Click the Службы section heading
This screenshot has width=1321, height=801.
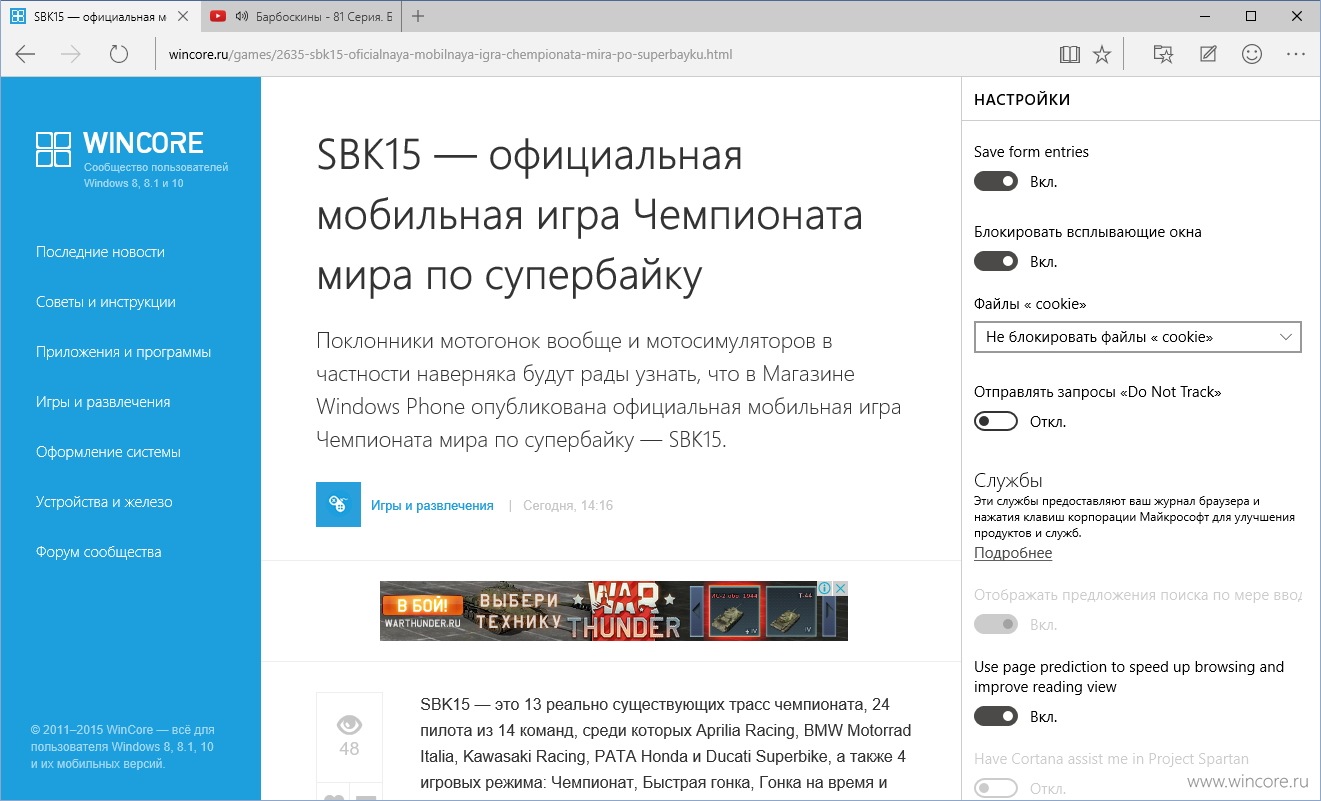tap(1008, 481)
